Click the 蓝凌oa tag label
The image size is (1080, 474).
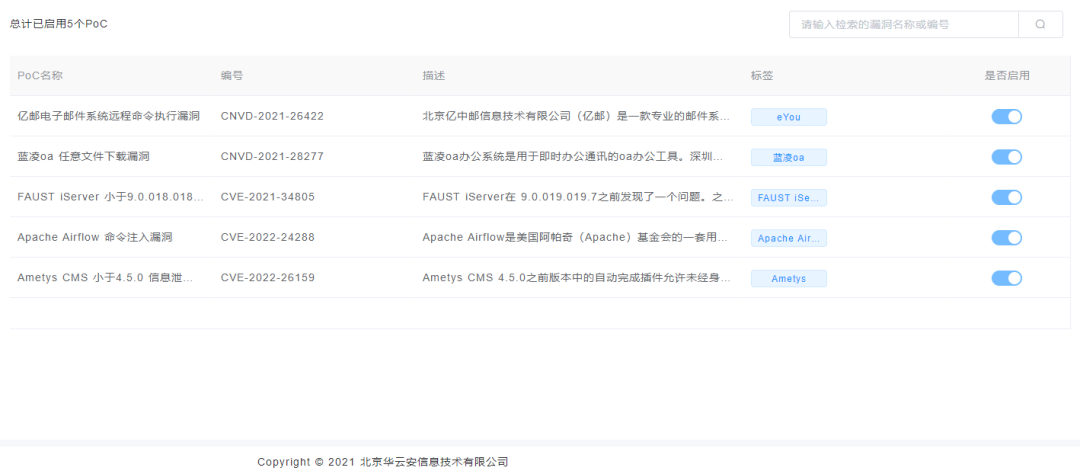(789, 158)
